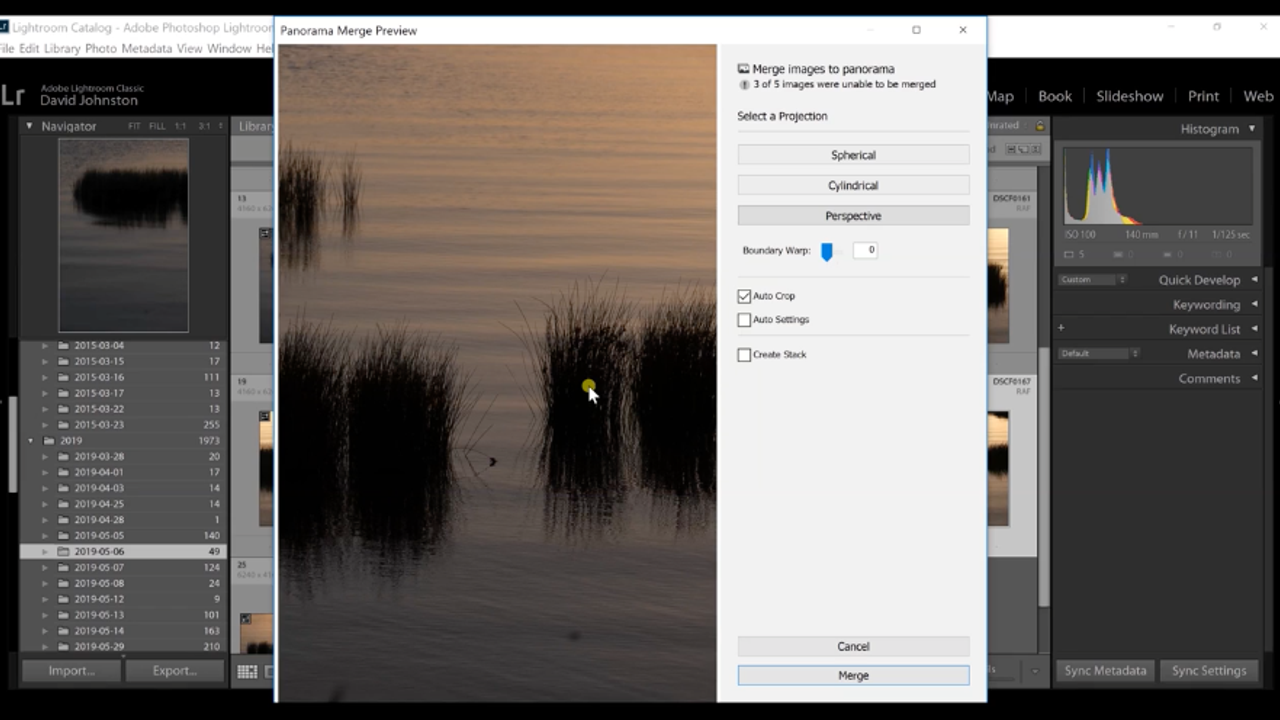This screenshot has width=1280, height=720.
Task: Select the Spherical projection
Action: click(x=853, y=155)
